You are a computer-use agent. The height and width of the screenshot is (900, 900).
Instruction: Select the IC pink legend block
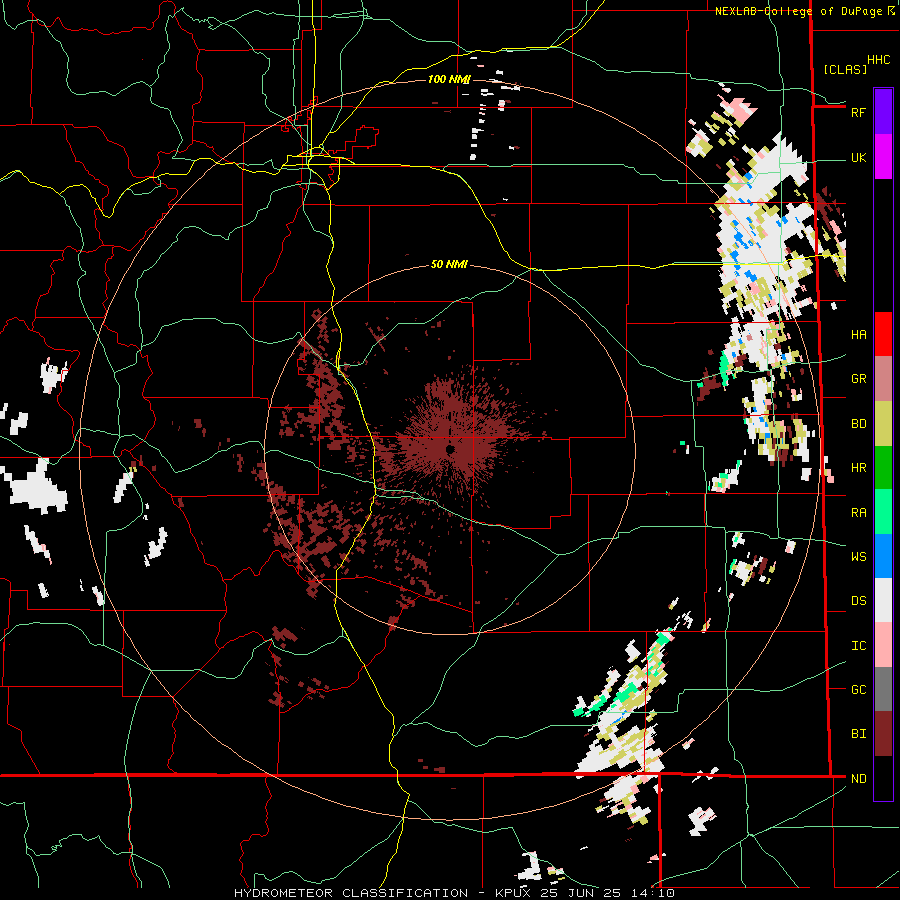(883, 645)
